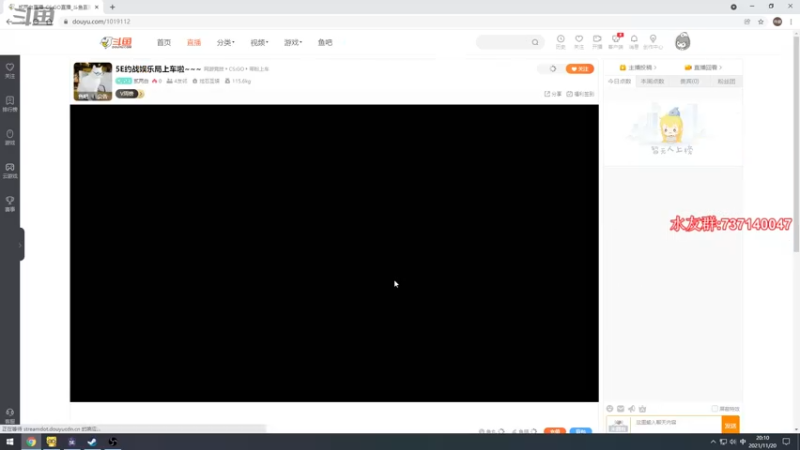Click orange button below the video player
Viewport: 800px width, 450px height.
coord(555,431)
